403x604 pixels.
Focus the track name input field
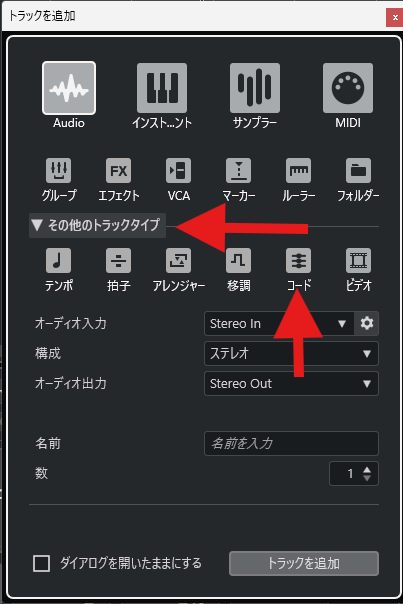[291, 443]
